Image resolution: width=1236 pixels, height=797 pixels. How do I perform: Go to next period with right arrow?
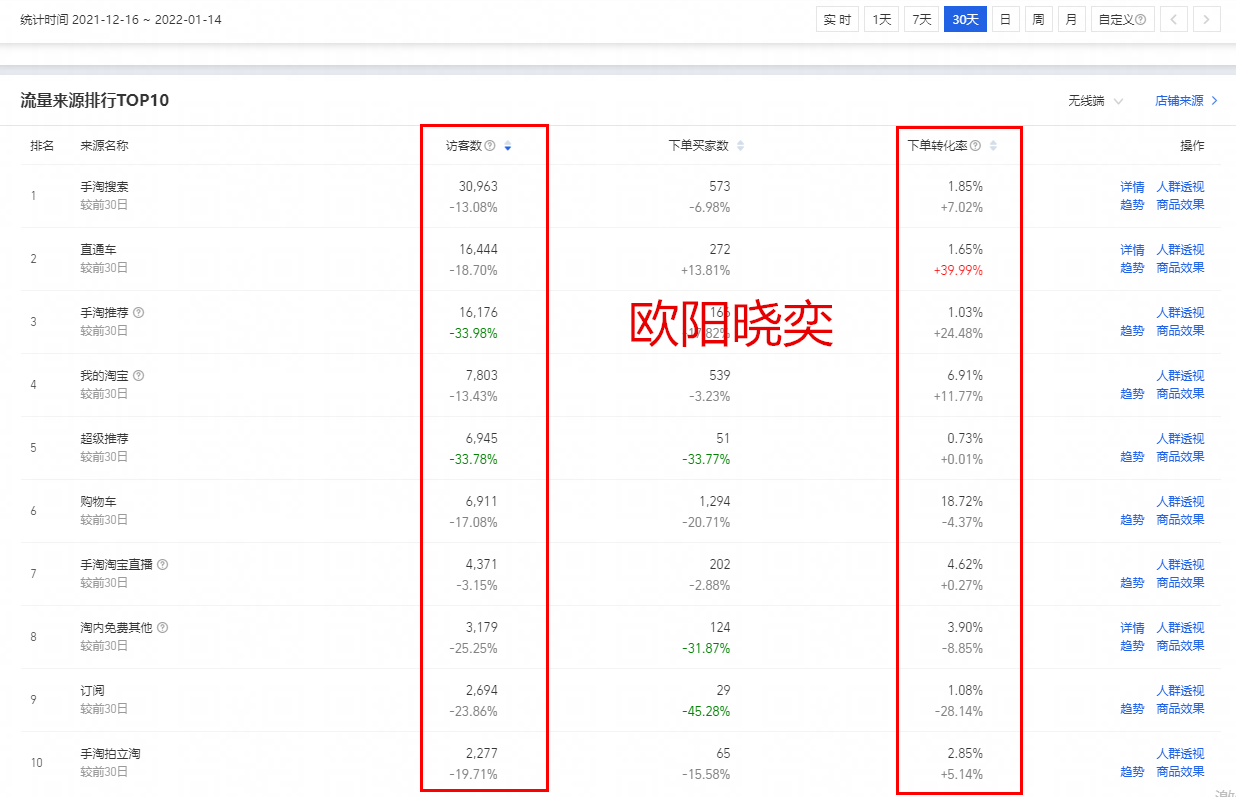pos(1207,19)
